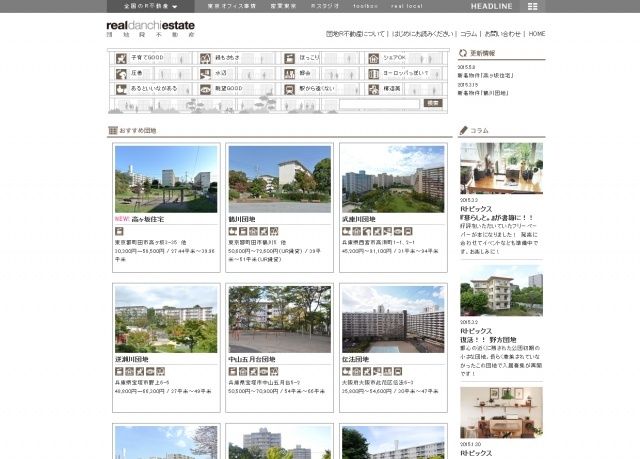Viewport: 640px width, 459px height.
Task: Open grid menu icon beside HEADLINE
Action: [533, 6]
